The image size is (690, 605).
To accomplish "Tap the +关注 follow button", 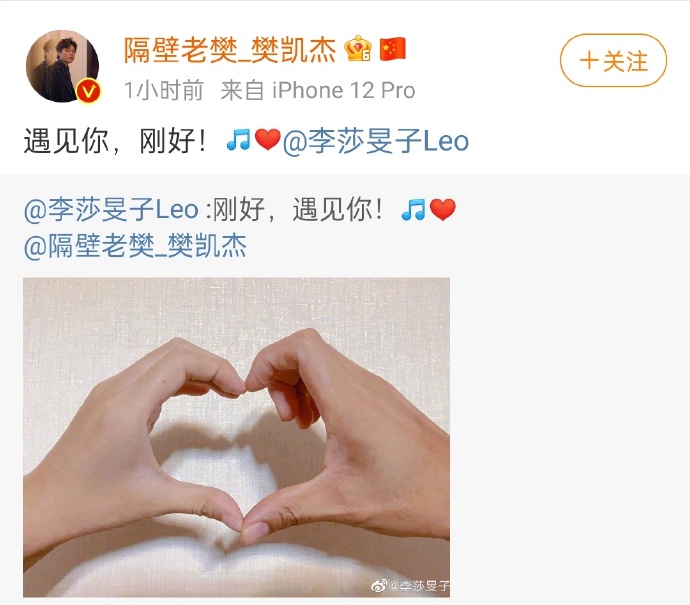I will [613, 60].
